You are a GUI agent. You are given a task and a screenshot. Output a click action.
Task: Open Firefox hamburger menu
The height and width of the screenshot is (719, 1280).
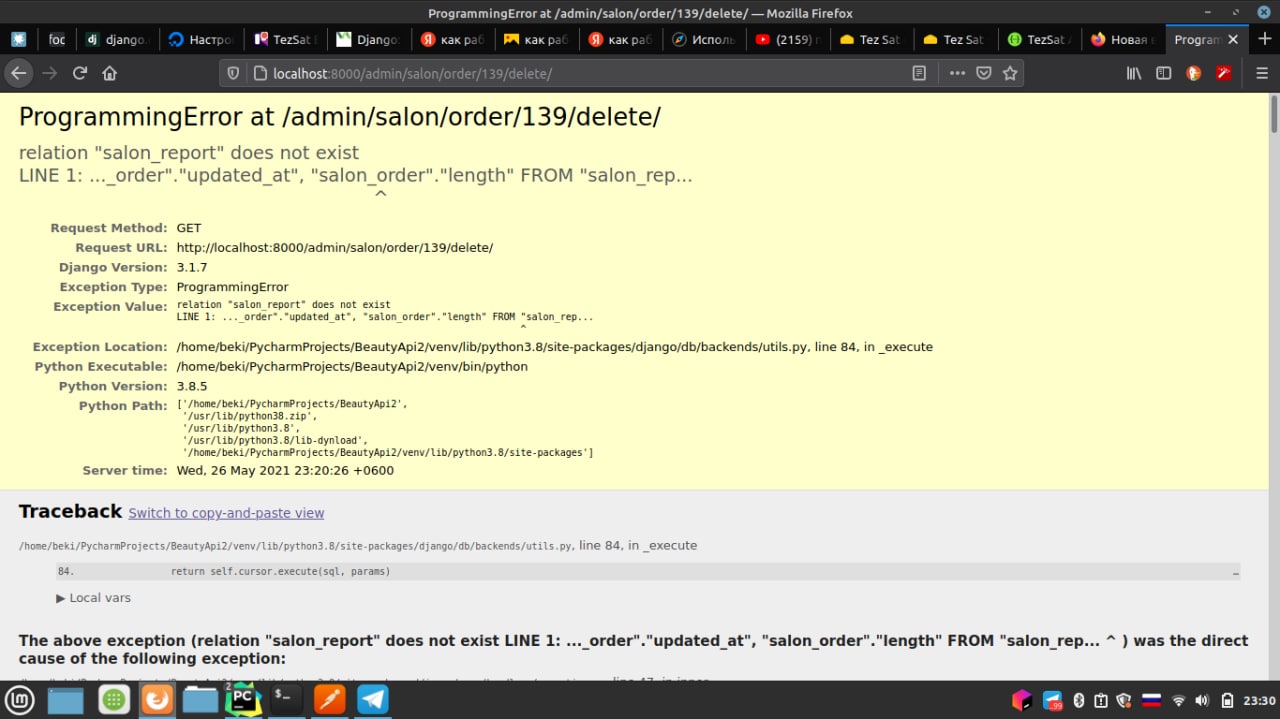1261,73
